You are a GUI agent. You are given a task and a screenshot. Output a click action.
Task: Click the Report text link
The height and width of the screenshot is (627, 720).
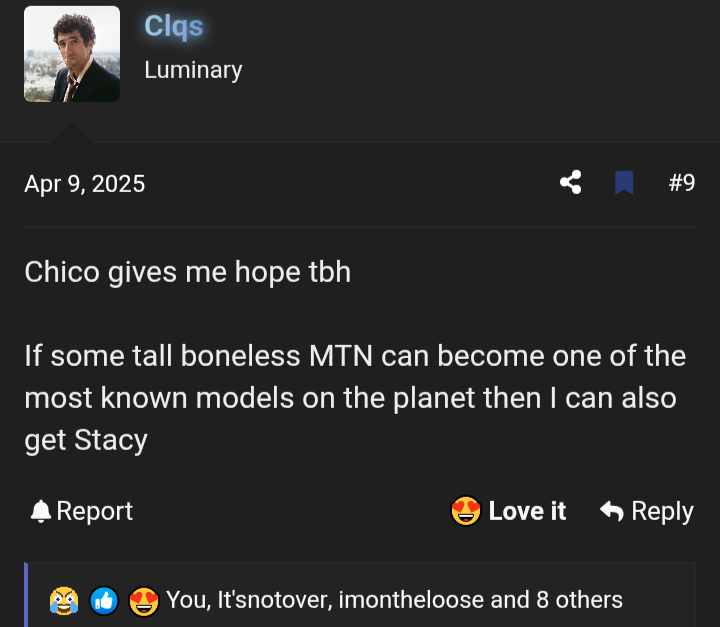[94, 511]
